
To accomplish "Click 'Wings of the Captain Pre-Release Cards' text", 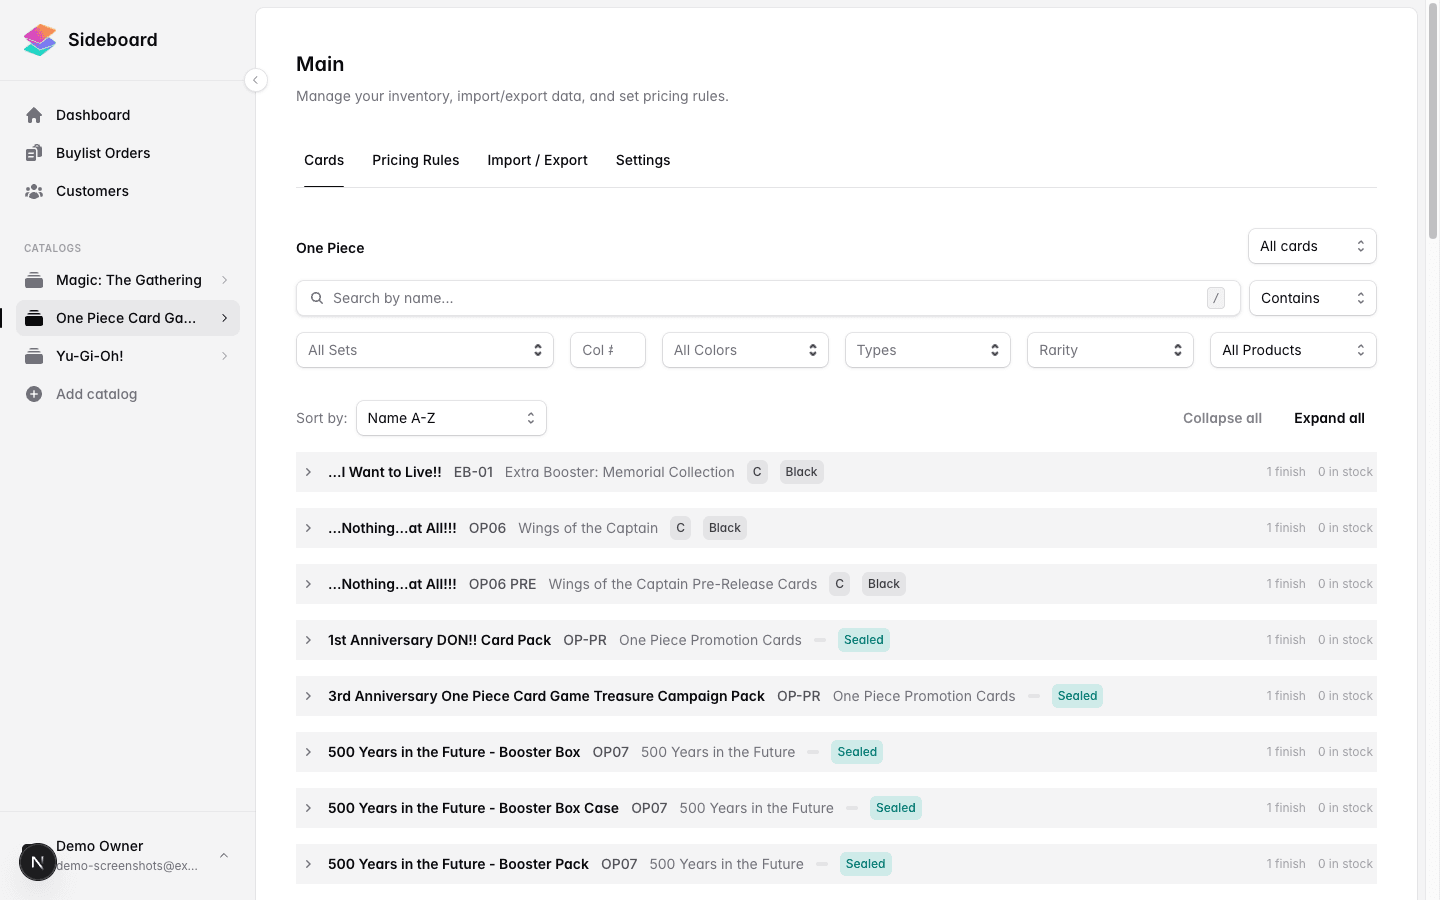I will pos(683,584).
